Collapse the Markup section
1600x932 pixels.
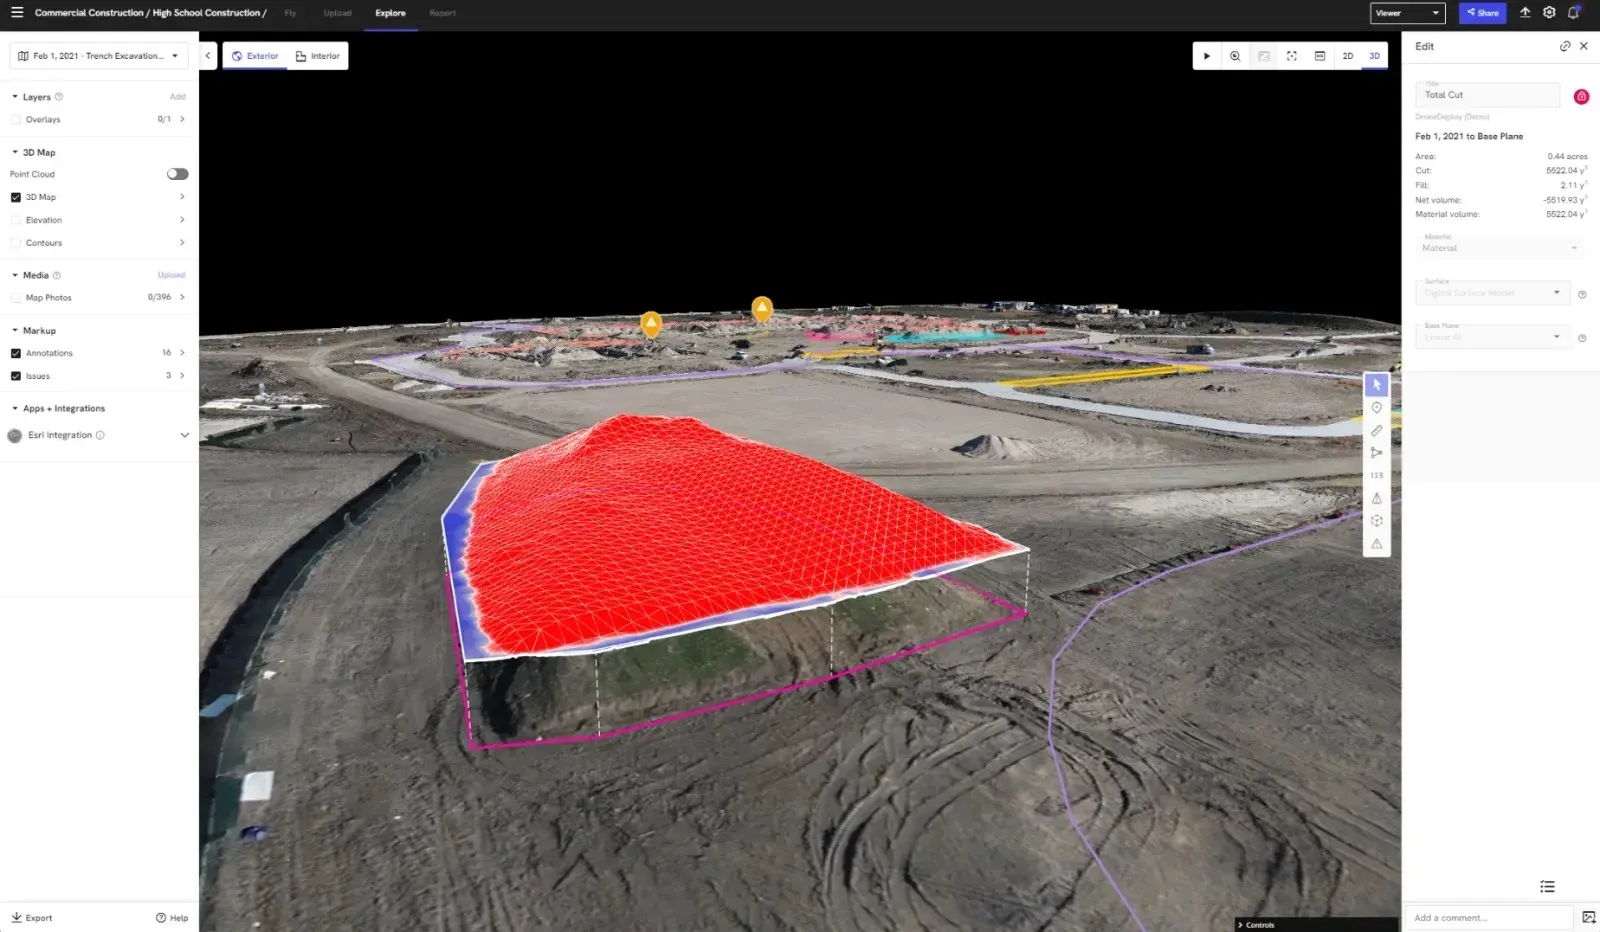point(15,330)
